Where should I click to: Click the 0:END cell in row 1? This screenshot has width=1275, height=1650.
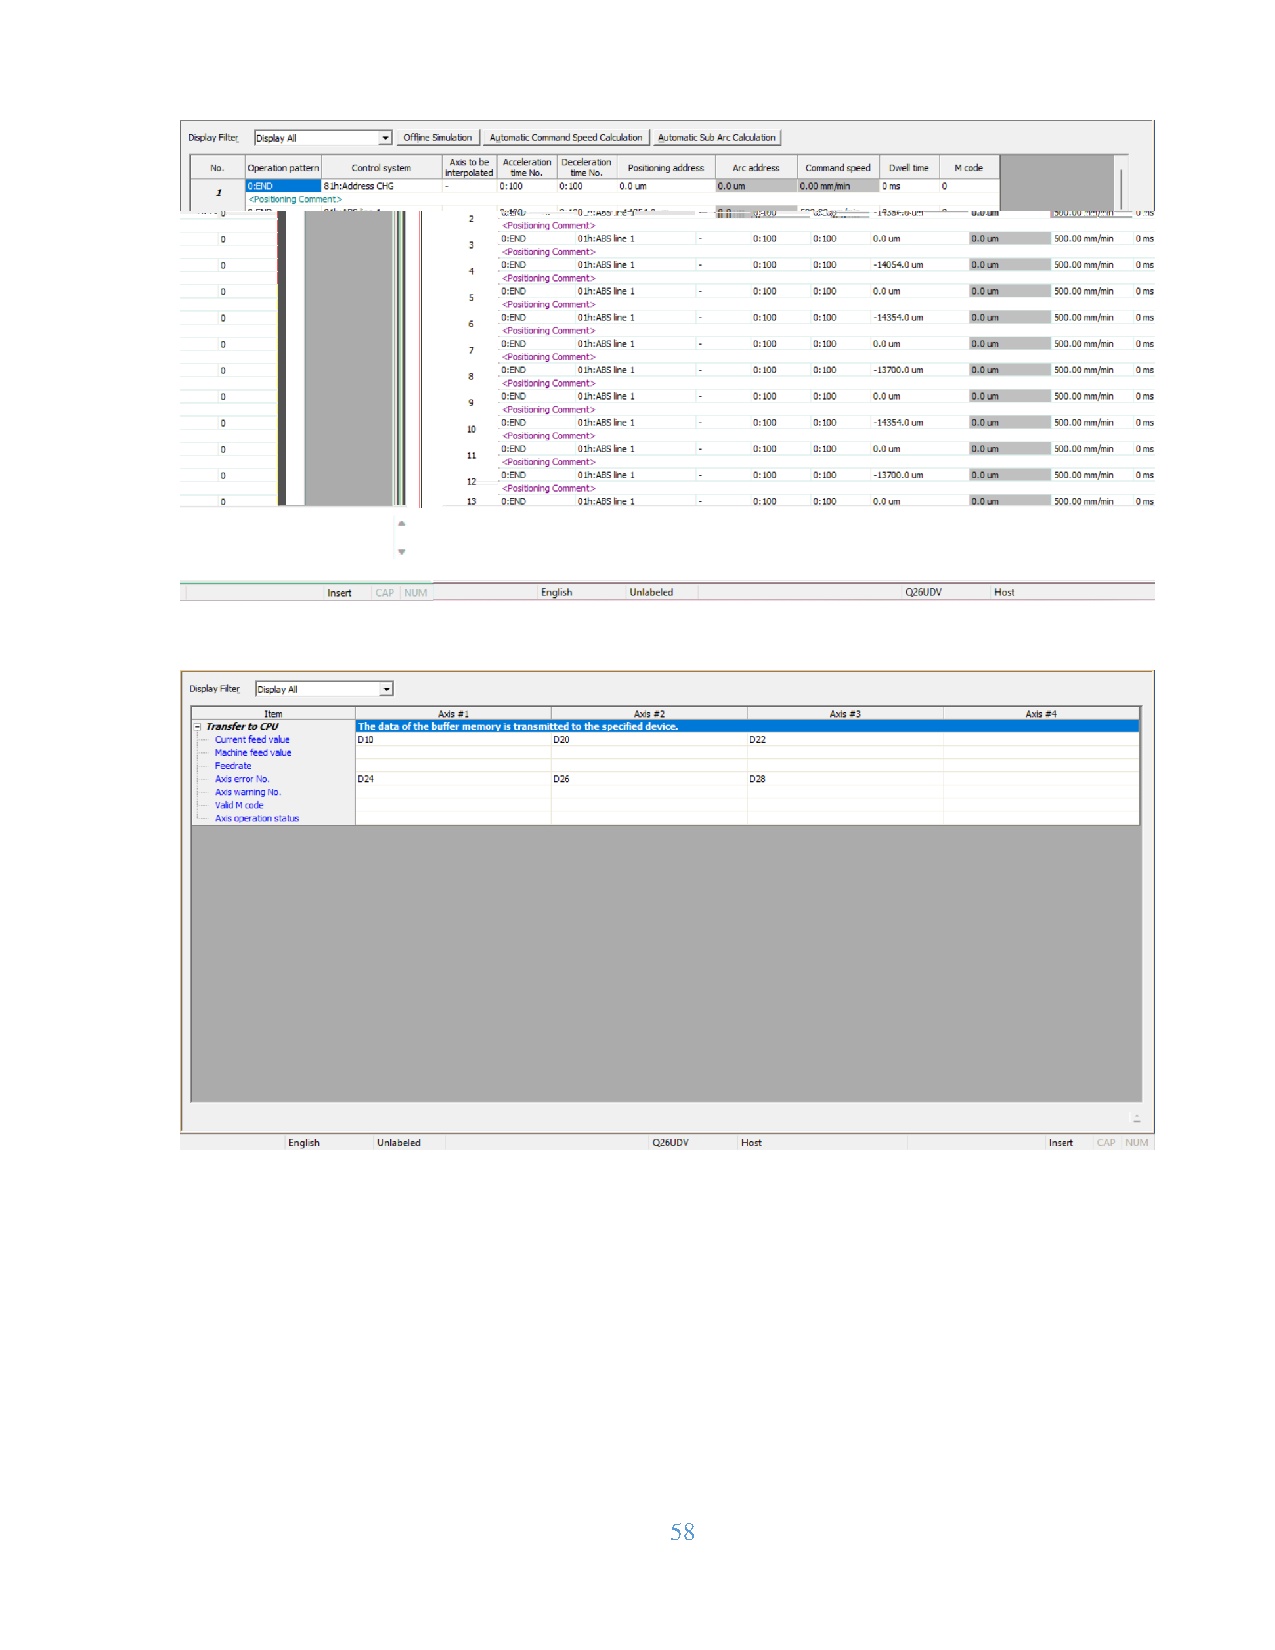[x=283, y=186]
